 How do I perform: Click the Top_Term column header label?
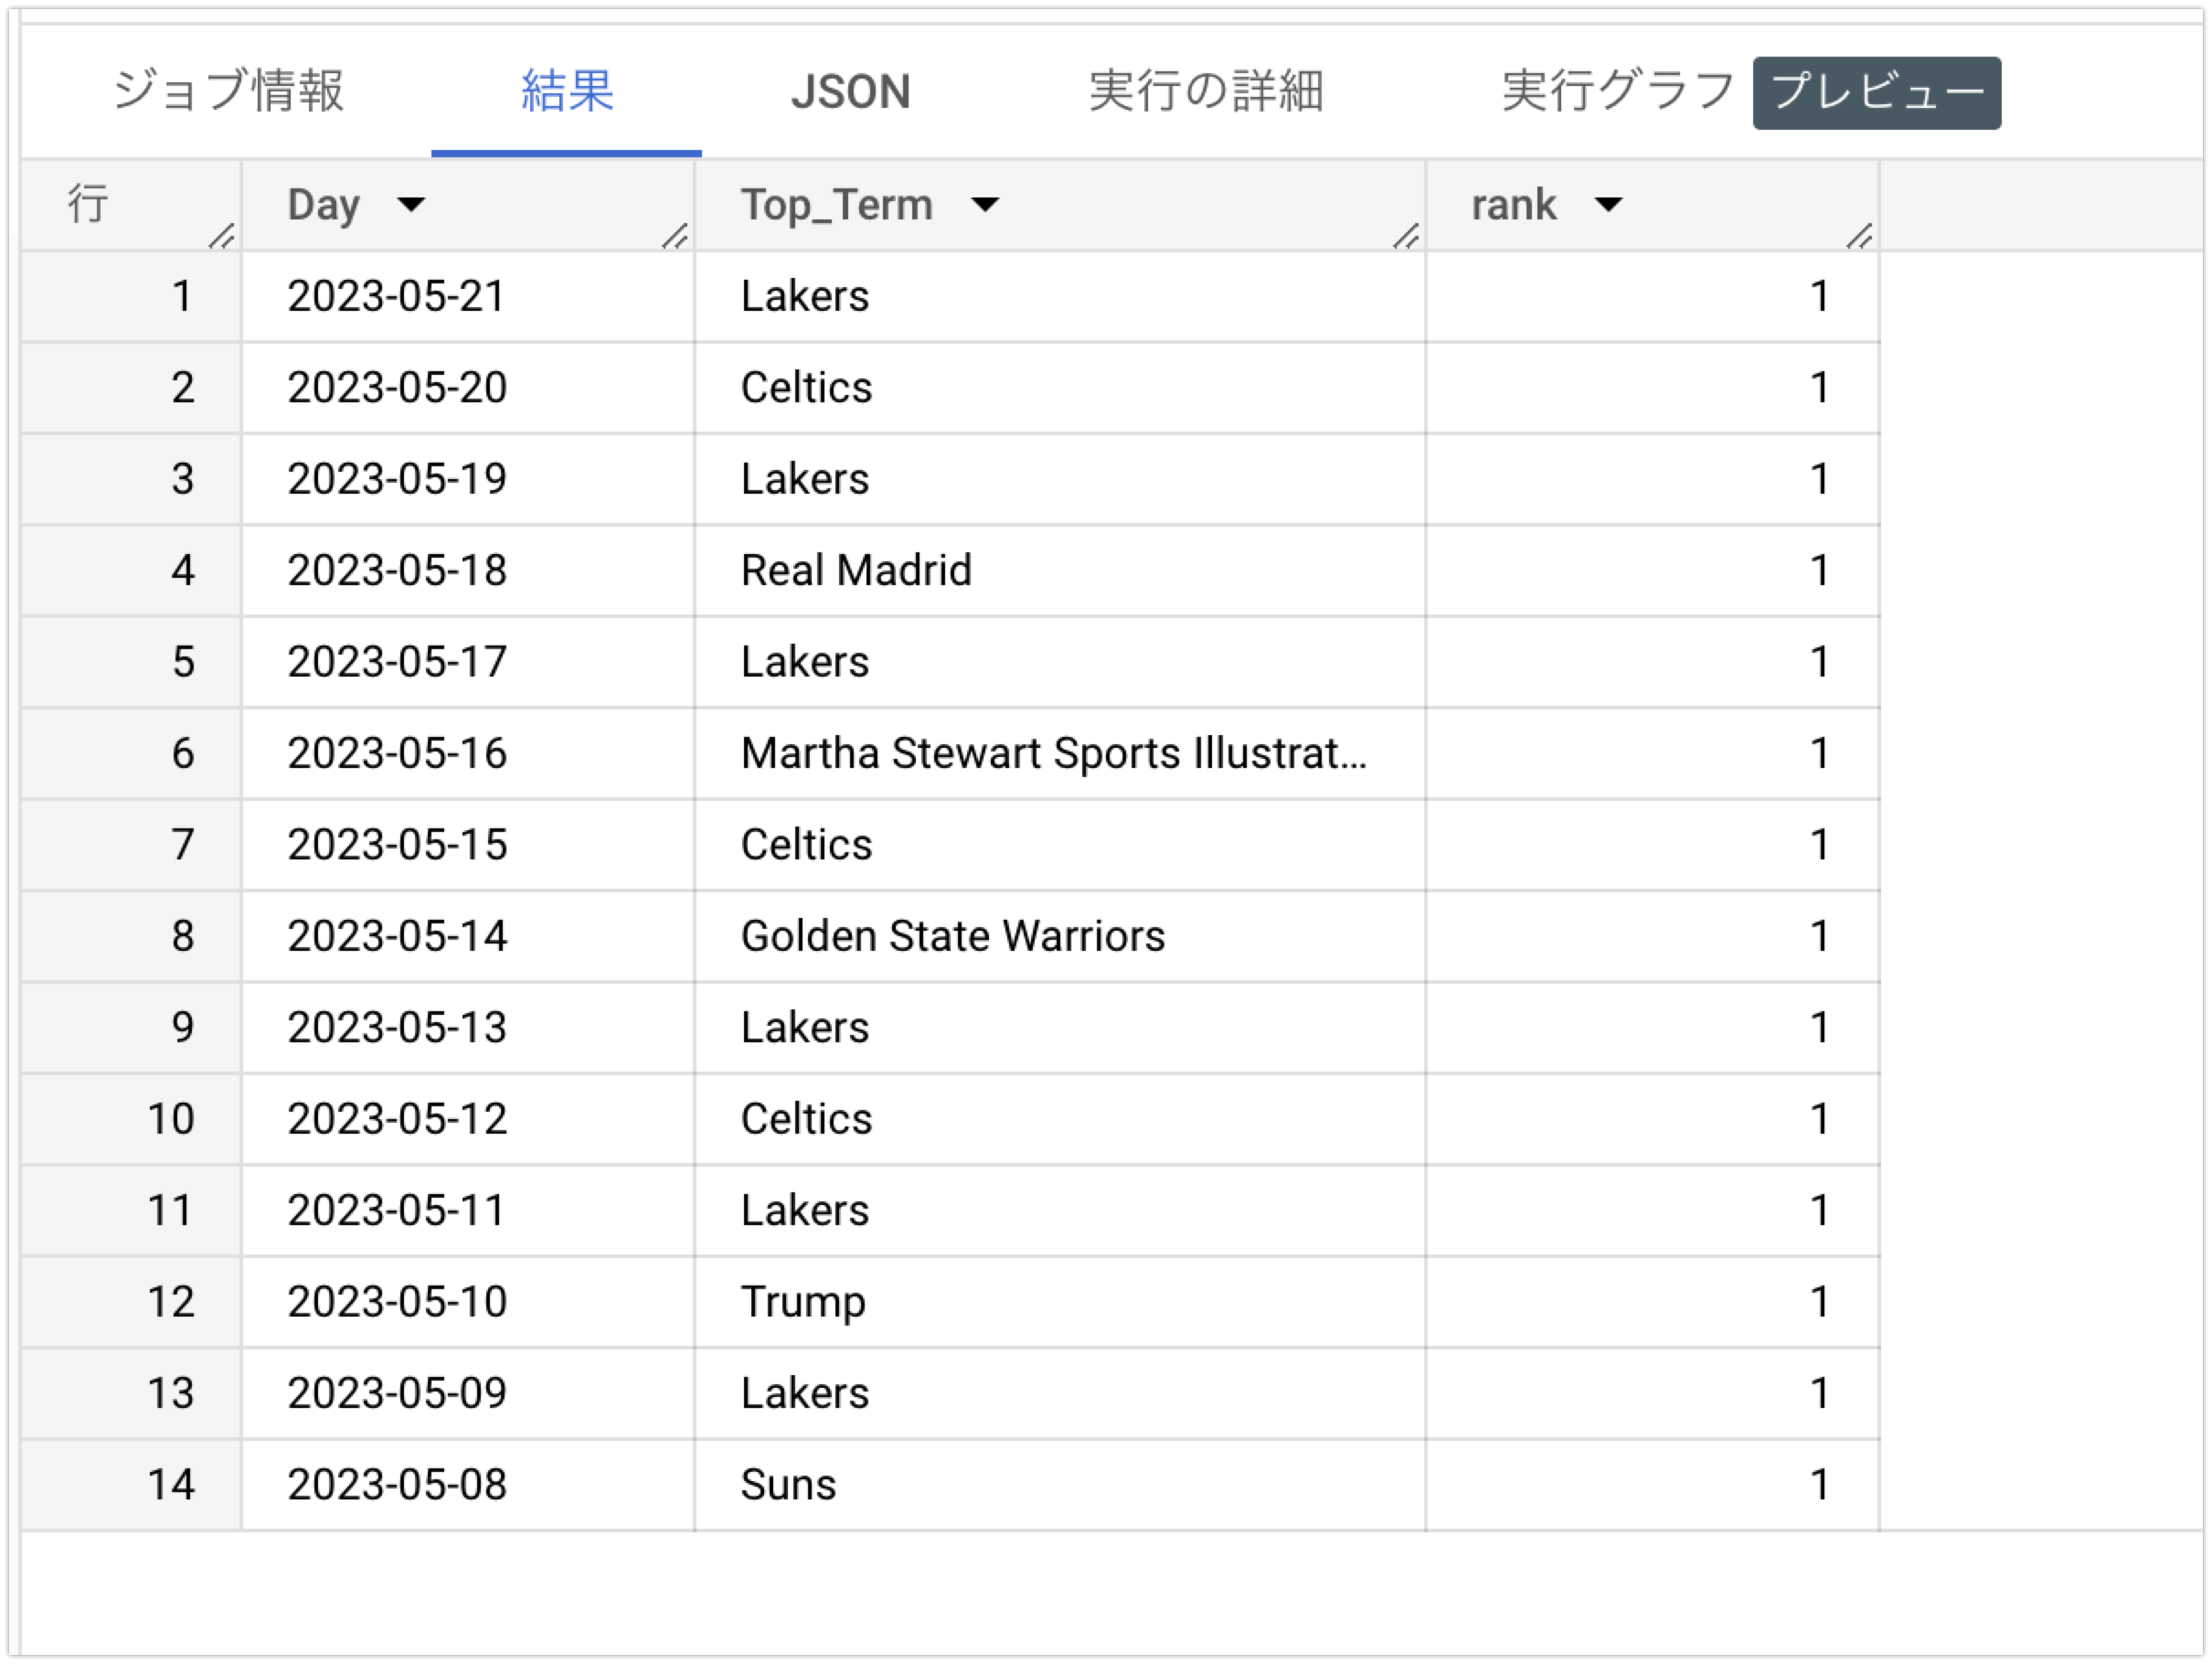[837, 205]
